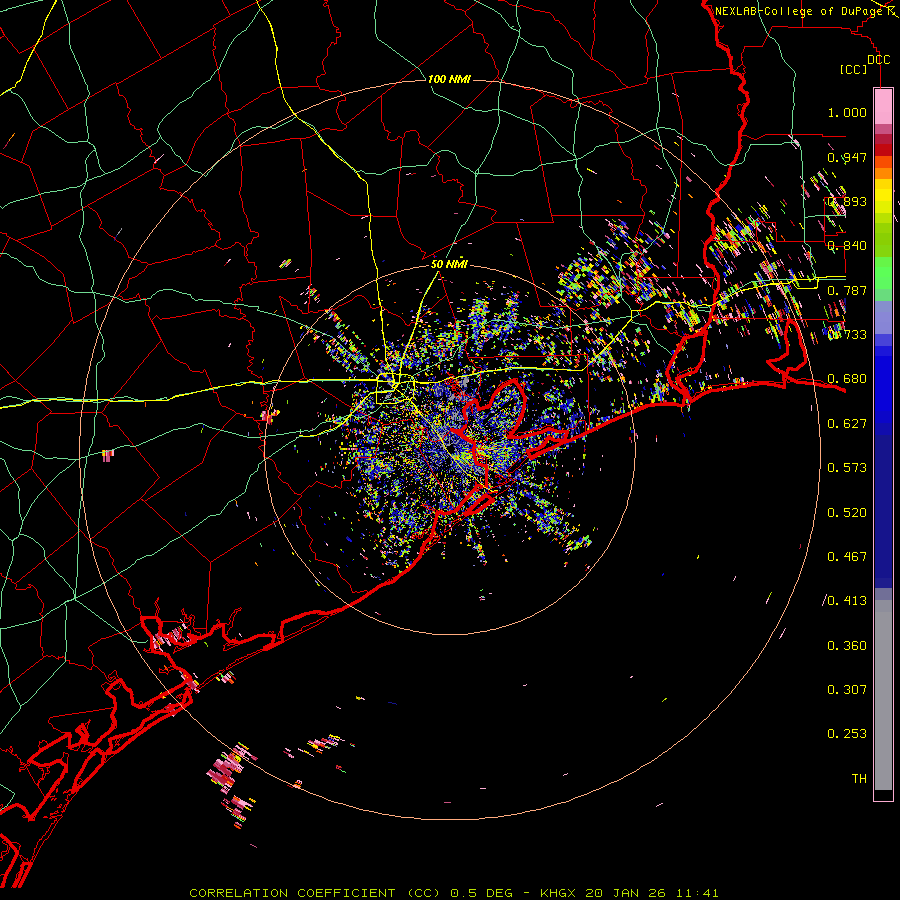900x900 pixels.
Task: Click the KHGX radar site identifier
Action: (x=559, y=893)
